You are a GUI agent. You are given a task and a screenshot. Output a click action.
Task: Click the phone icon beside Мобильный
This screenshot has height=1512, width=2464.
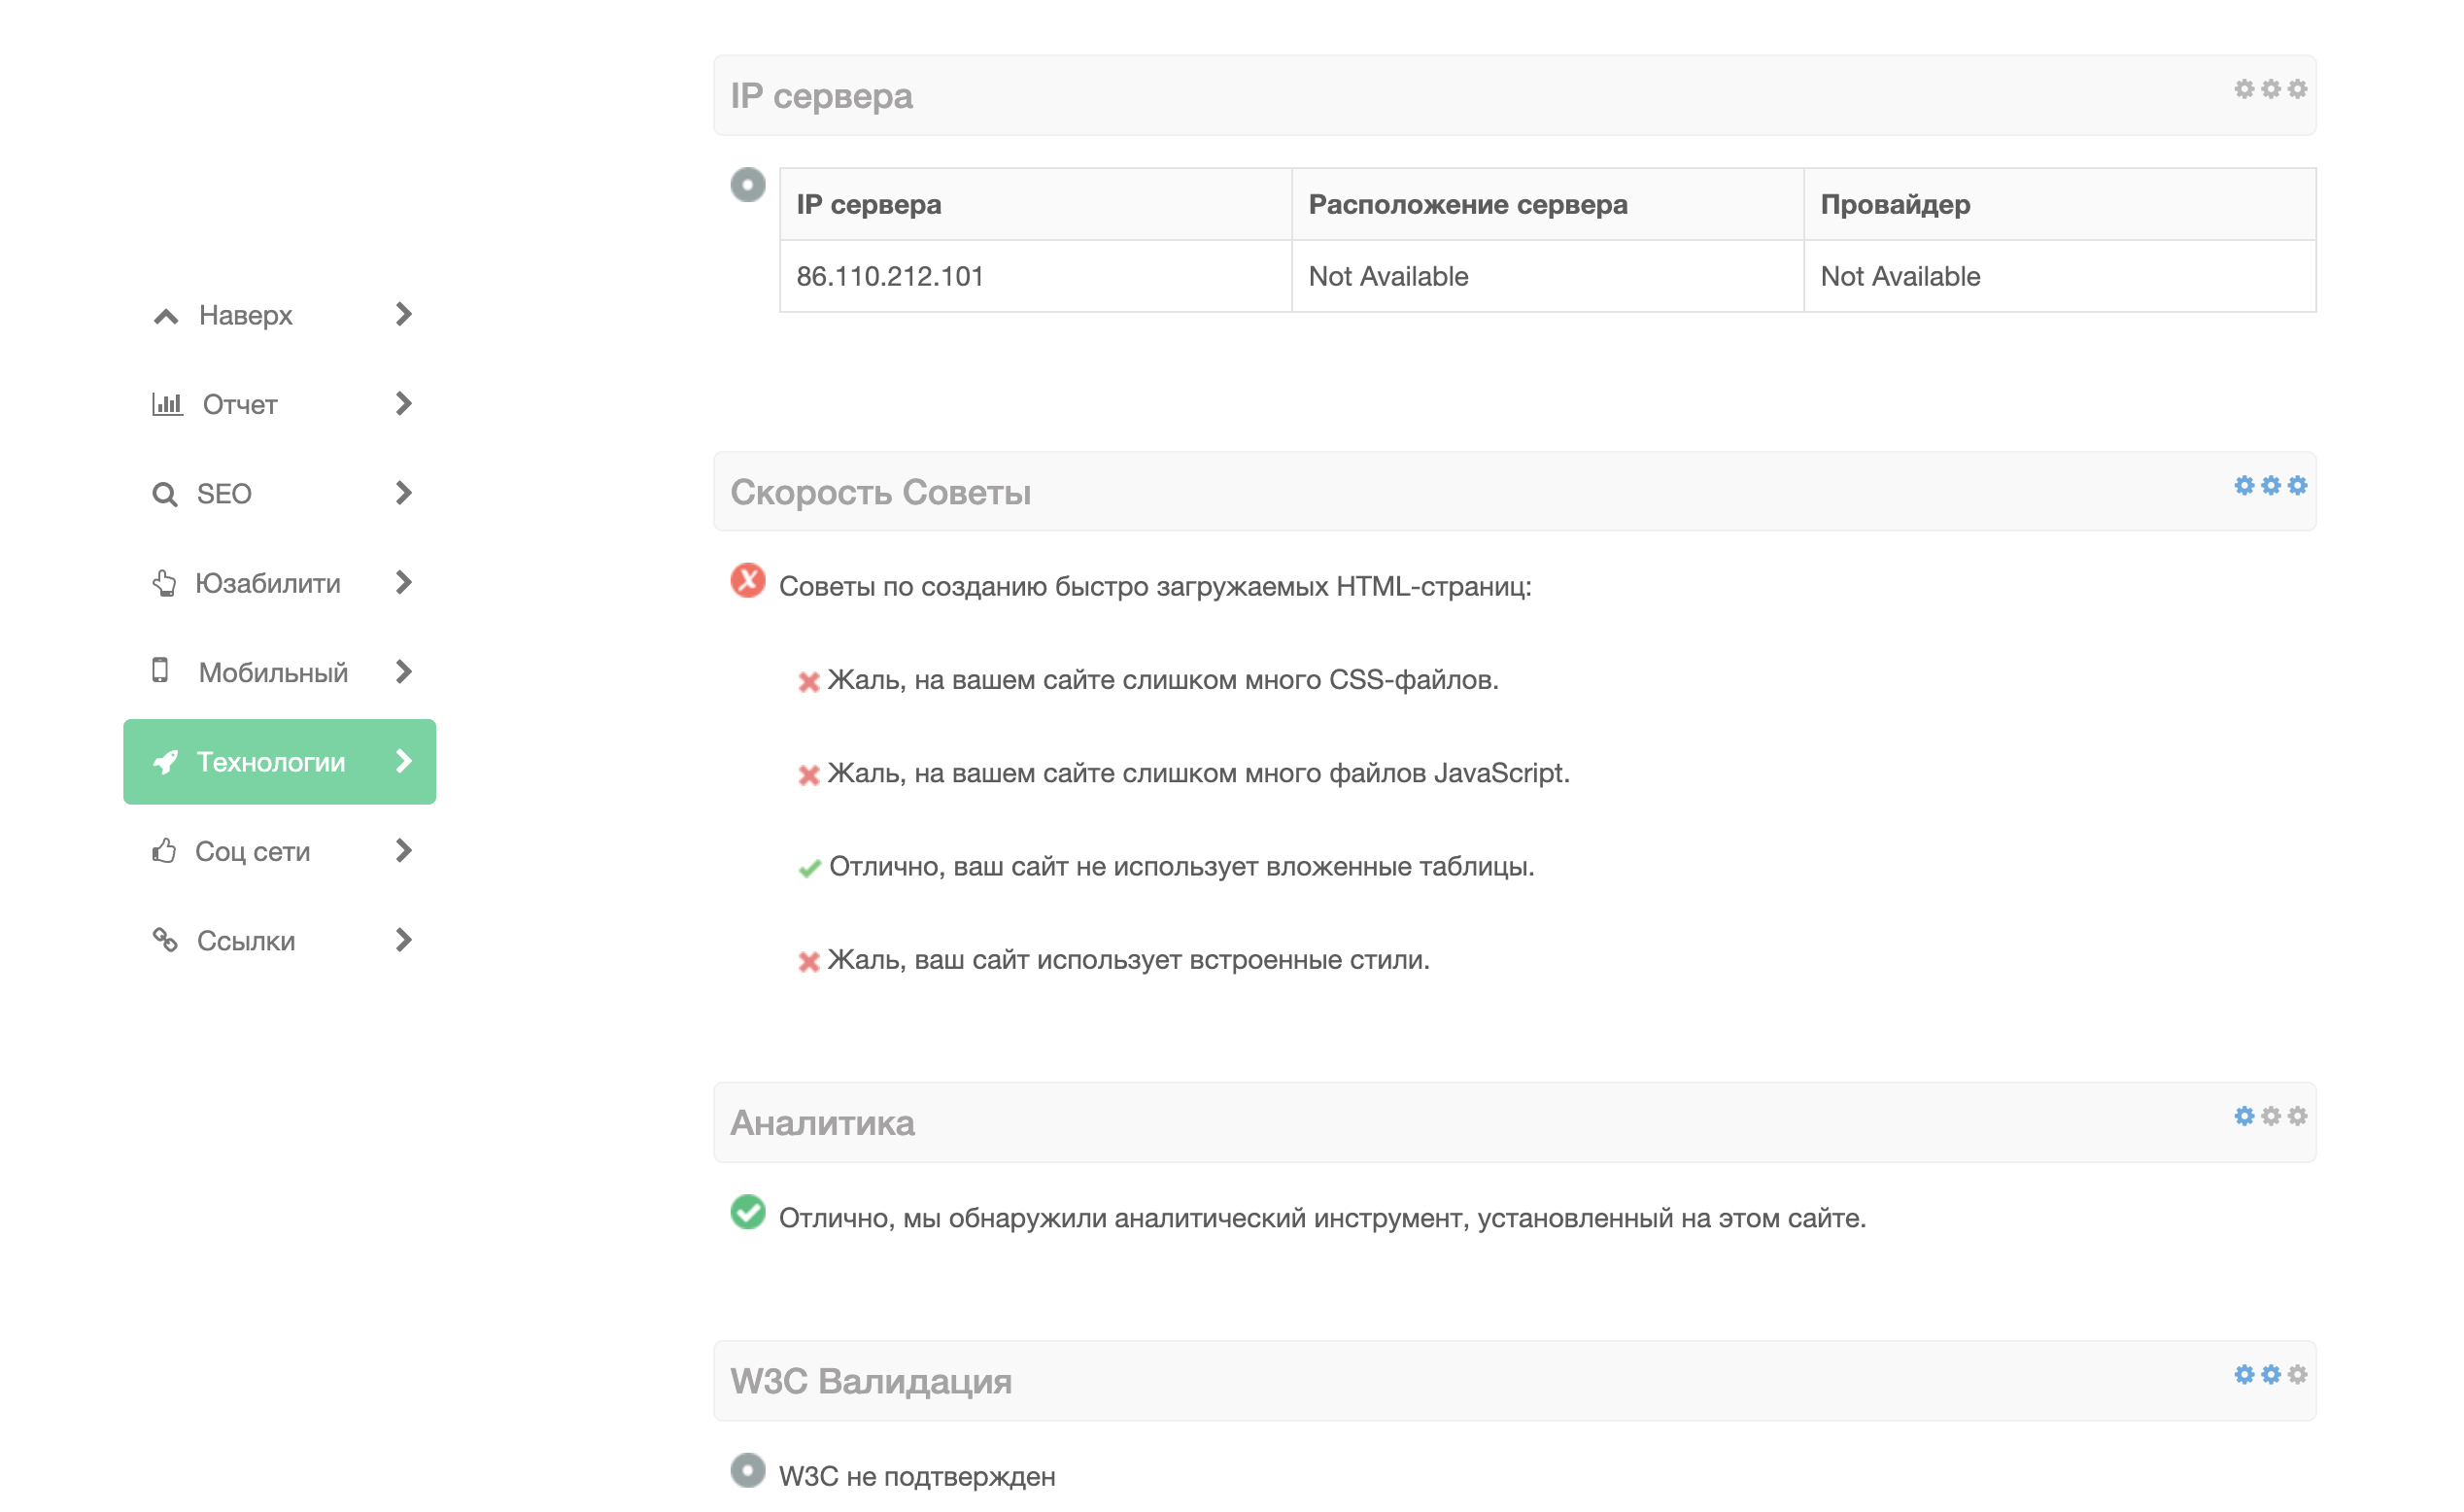160,671
